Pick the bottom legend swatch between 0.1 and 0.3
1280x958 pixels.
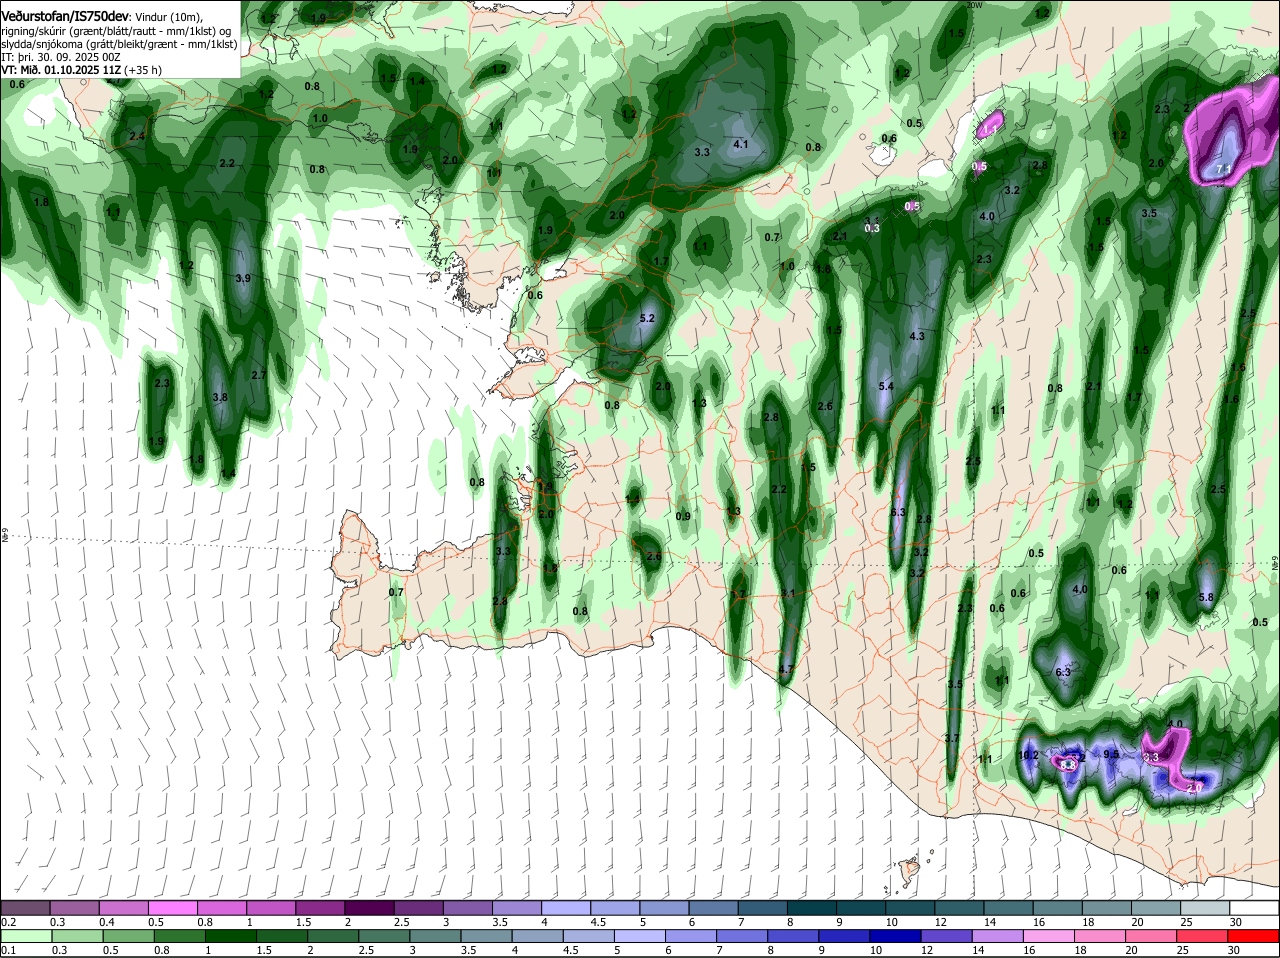[x=25, y=936]
